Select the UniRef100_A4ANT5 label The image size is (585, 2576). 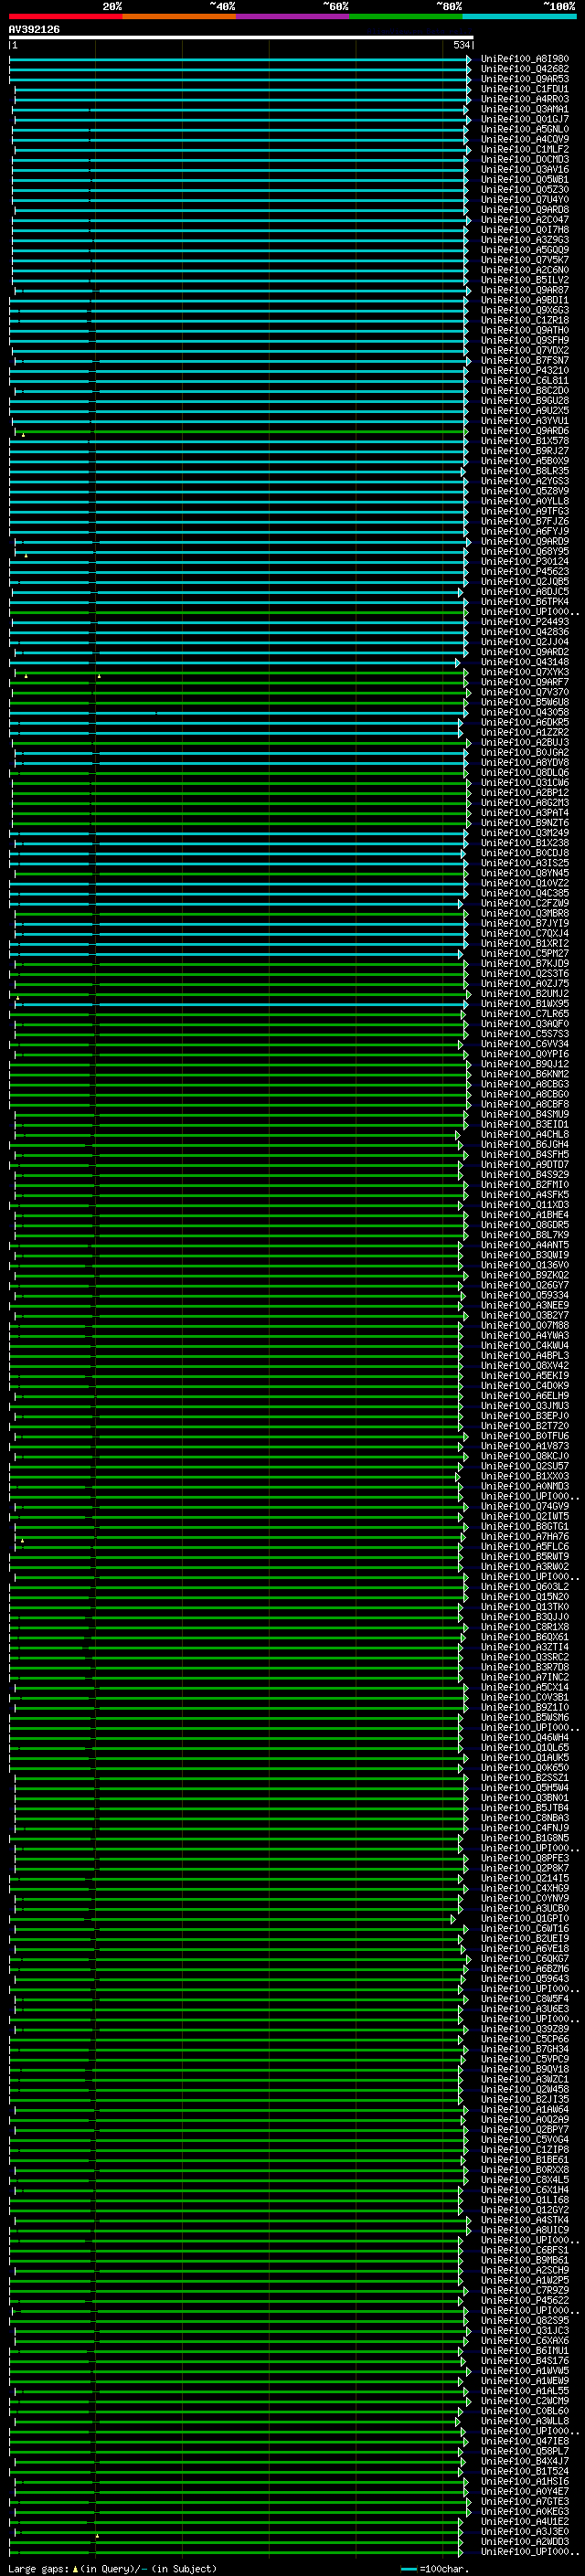[x=524, y=1245]
